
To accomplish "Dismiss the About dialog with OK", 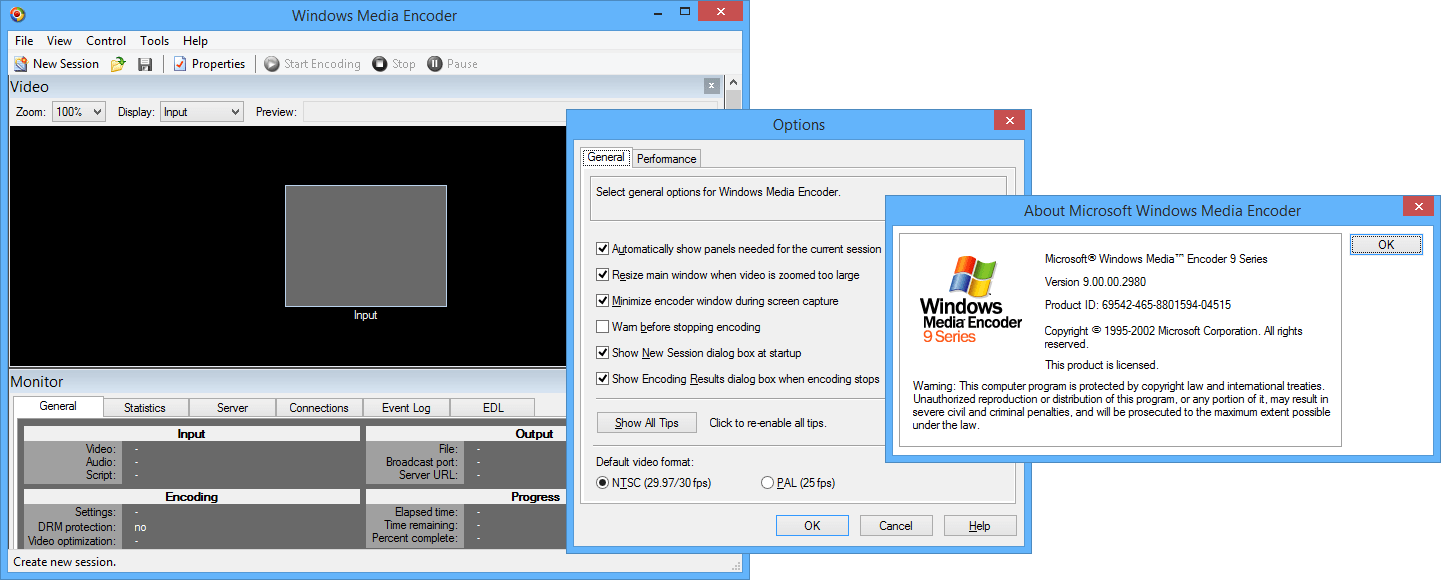I will (x=1386, y=244).
